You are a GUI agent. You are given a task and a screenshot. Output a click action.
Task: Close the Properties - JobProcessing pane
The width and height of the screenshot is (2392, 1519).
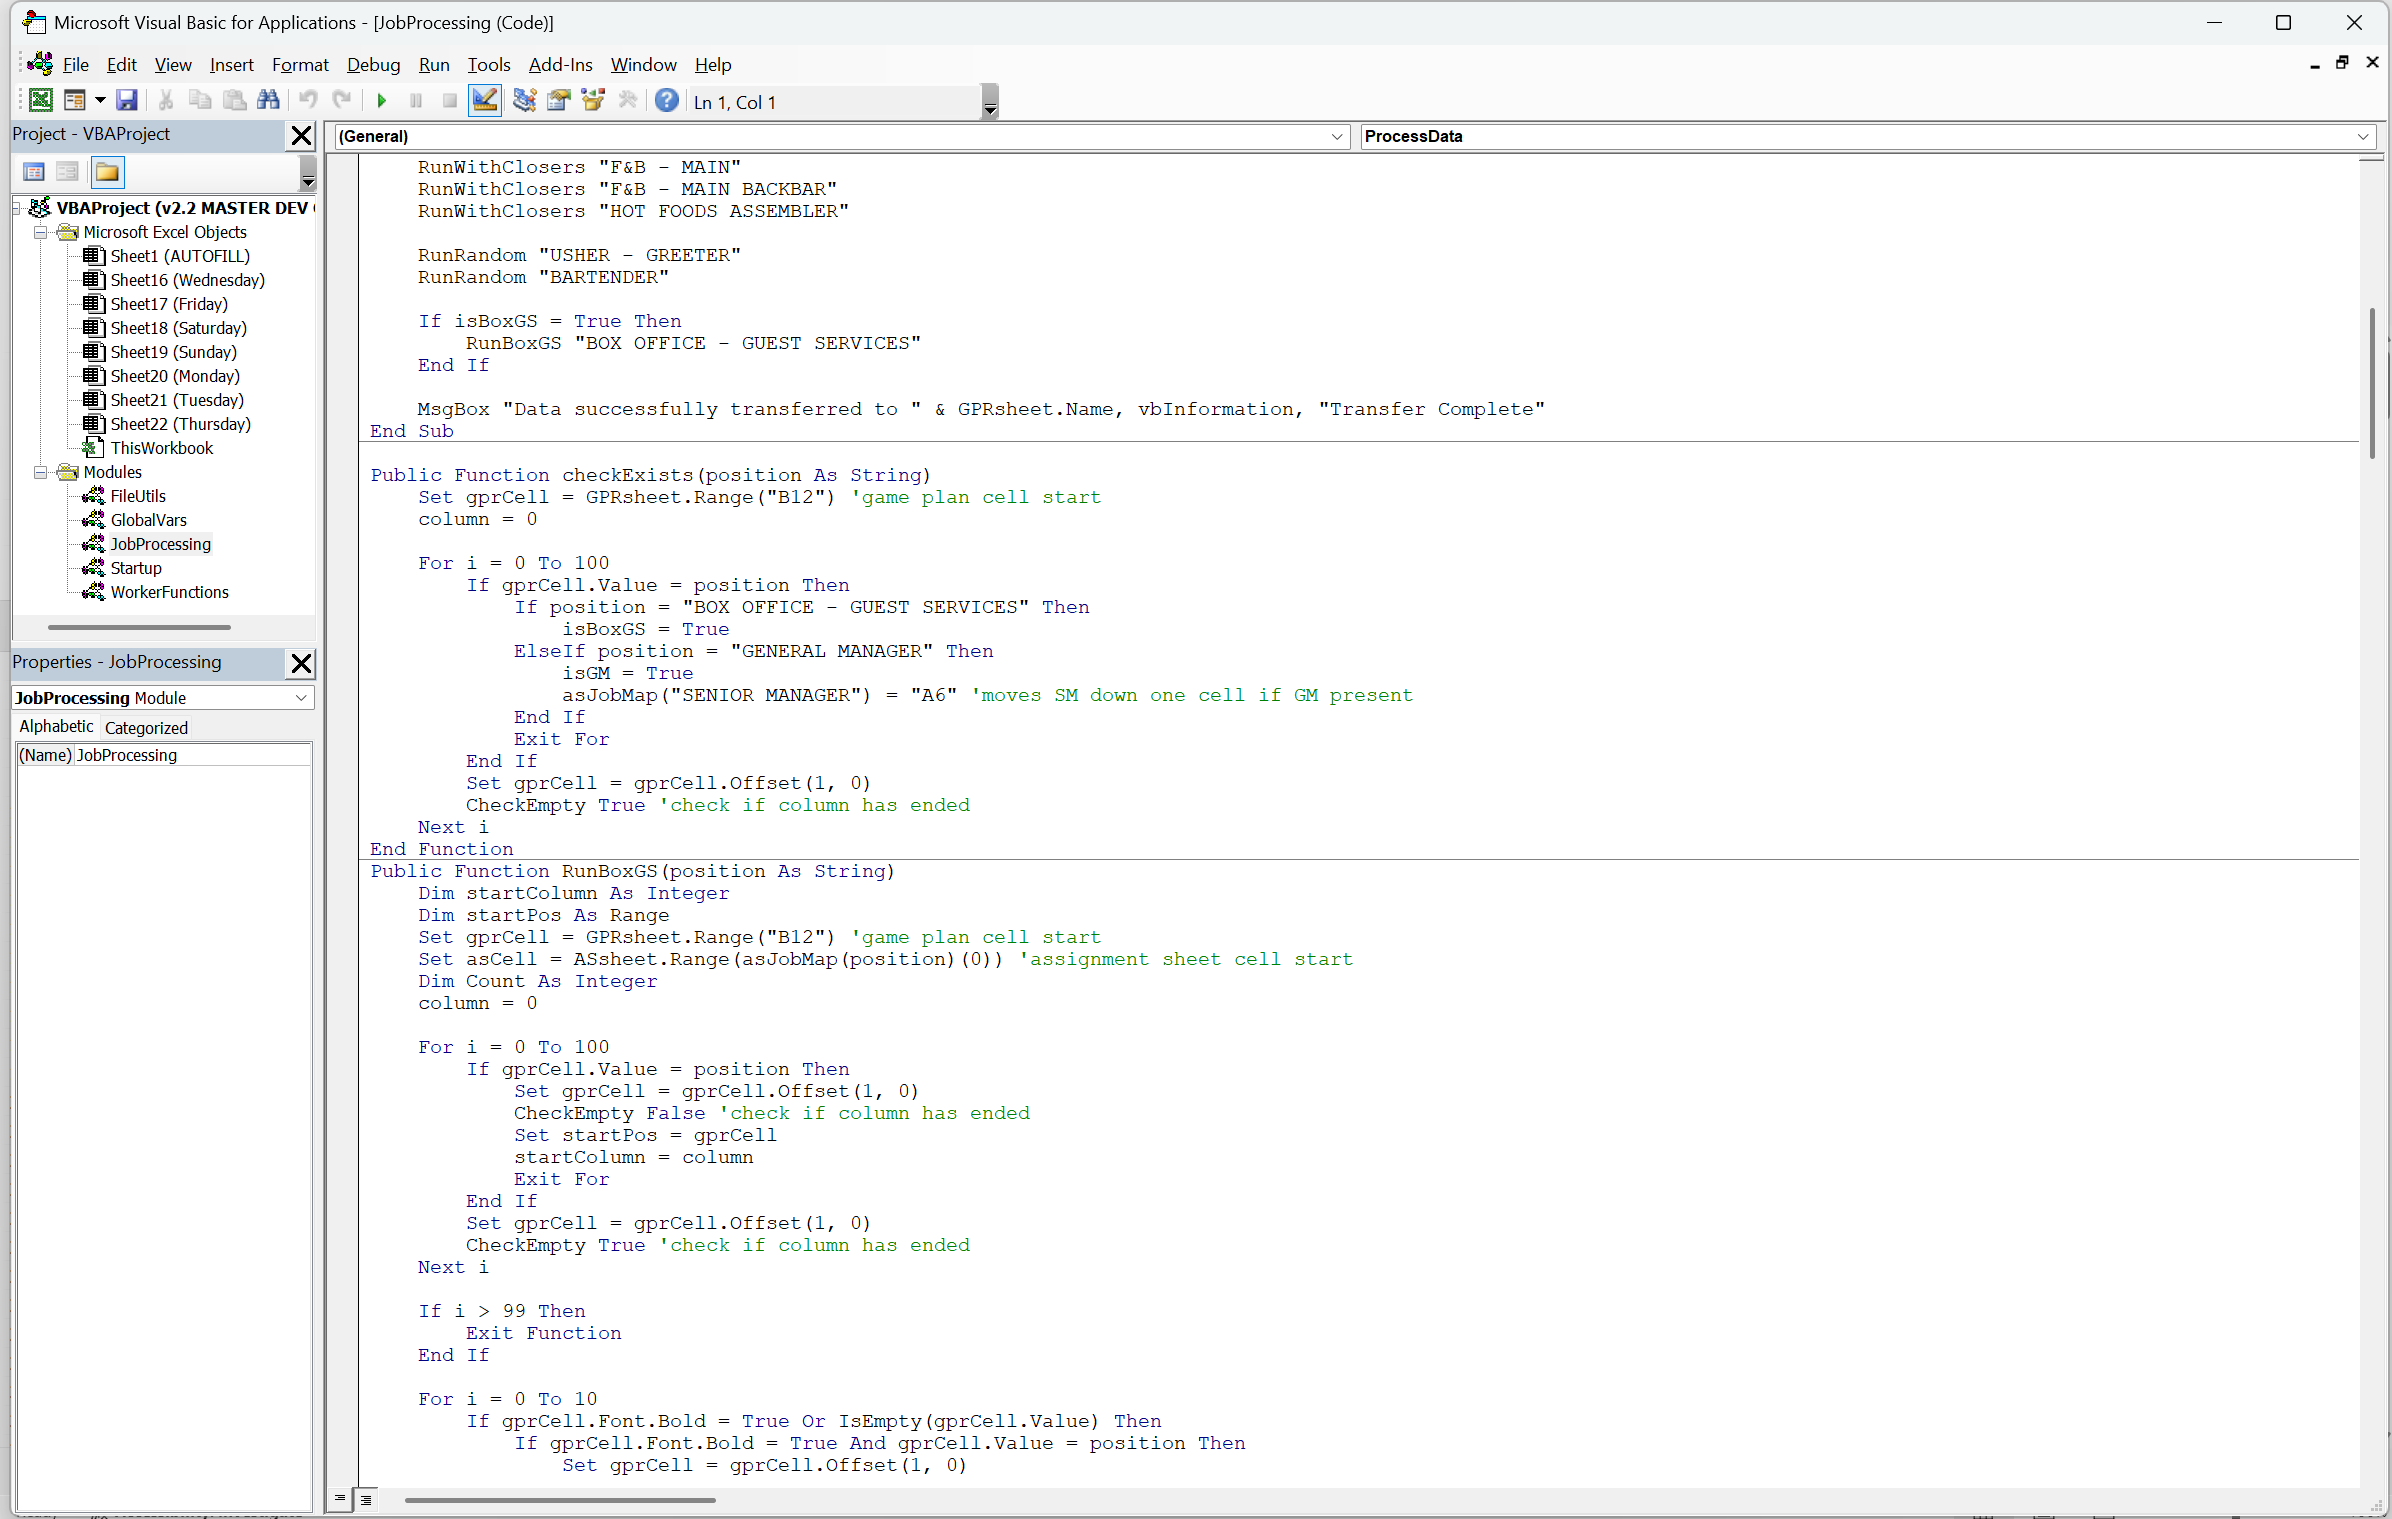(x=301, y=663)
